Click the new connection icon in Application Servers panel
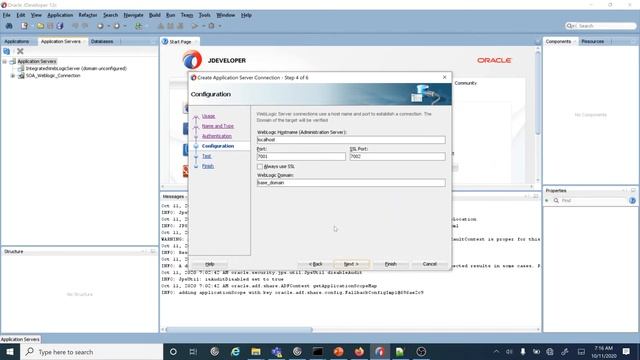The height and width of the screenshot is (360, 640). click(x=7, y=51)
